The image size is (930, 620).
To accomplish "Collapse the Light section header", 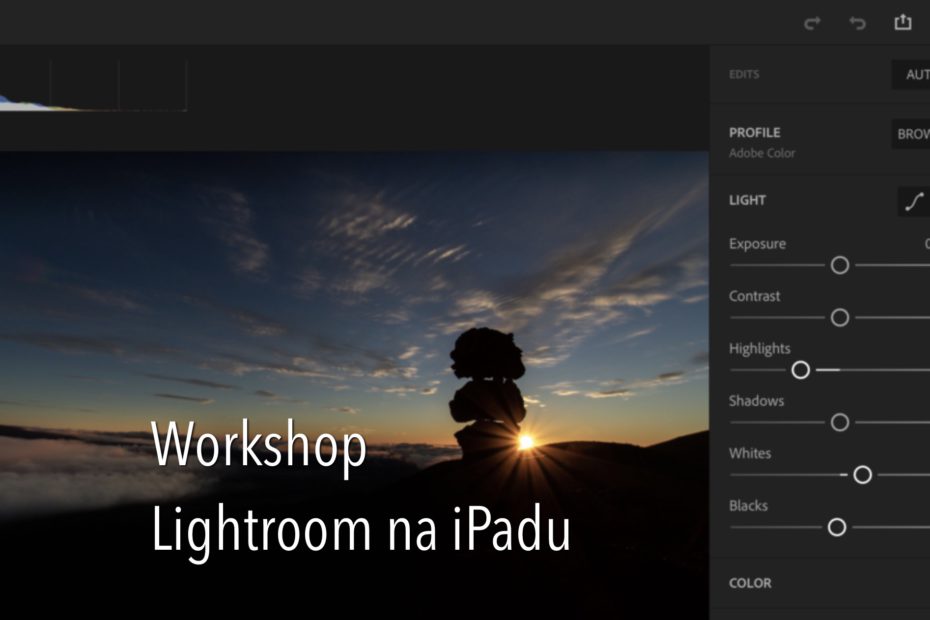I will [x=747, y=200].
